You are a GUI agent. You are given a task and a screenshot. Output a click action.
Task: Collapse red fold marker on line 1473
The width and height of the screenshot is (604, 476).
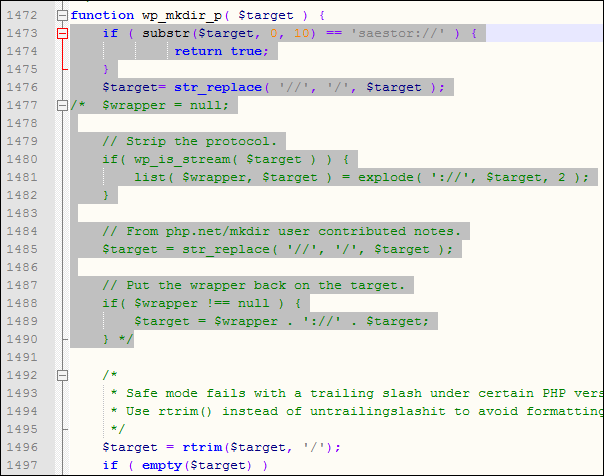(62, 34)
